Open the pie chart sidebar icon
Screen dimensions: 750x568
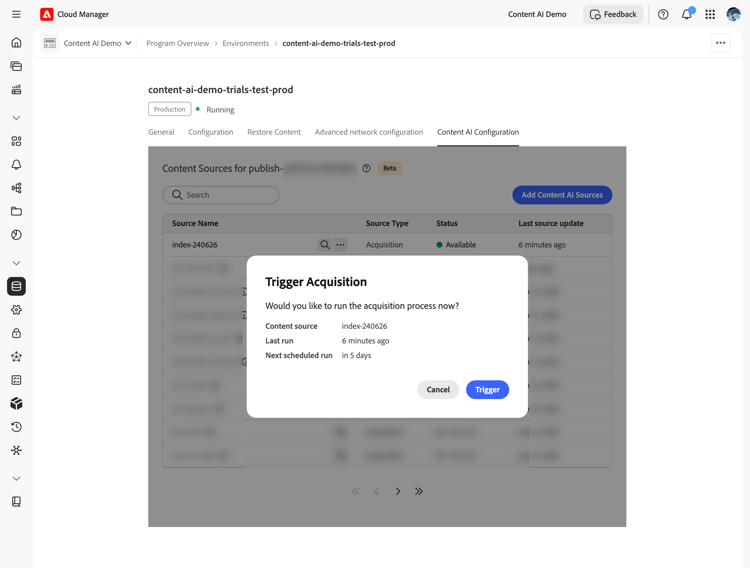(16, 235)
